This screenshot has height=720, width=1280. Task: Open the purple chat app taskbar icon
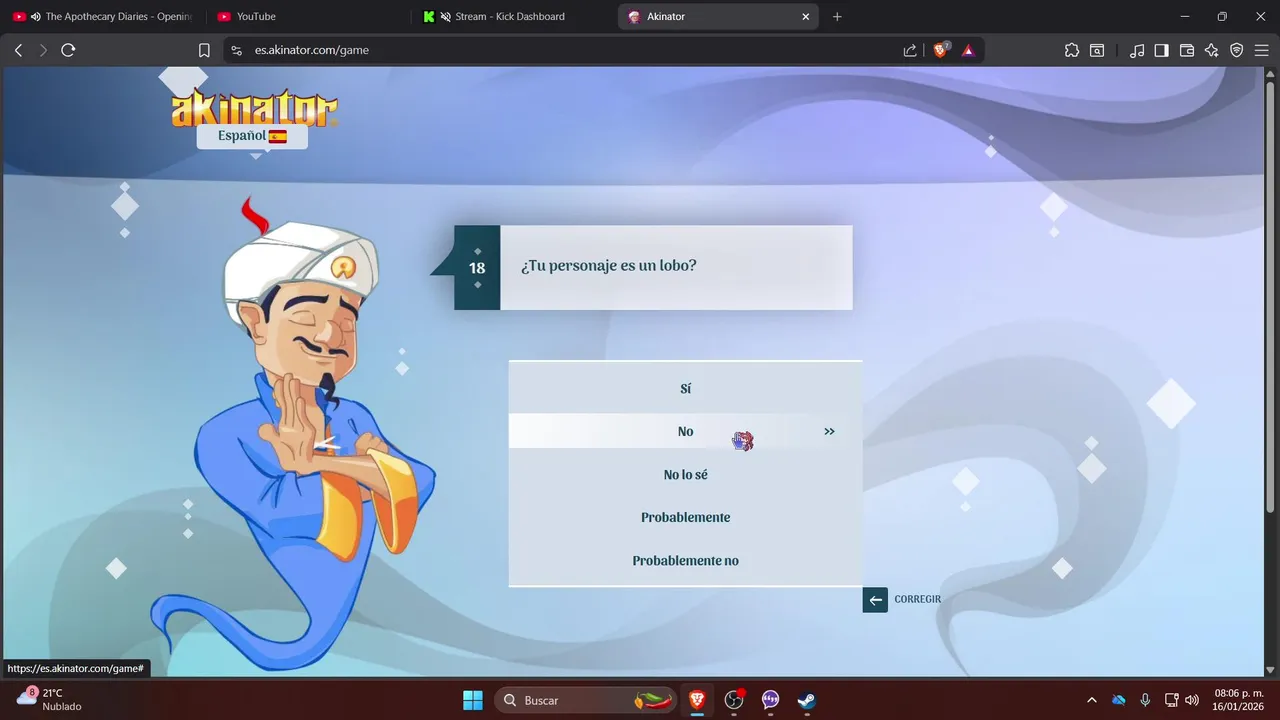770,700
